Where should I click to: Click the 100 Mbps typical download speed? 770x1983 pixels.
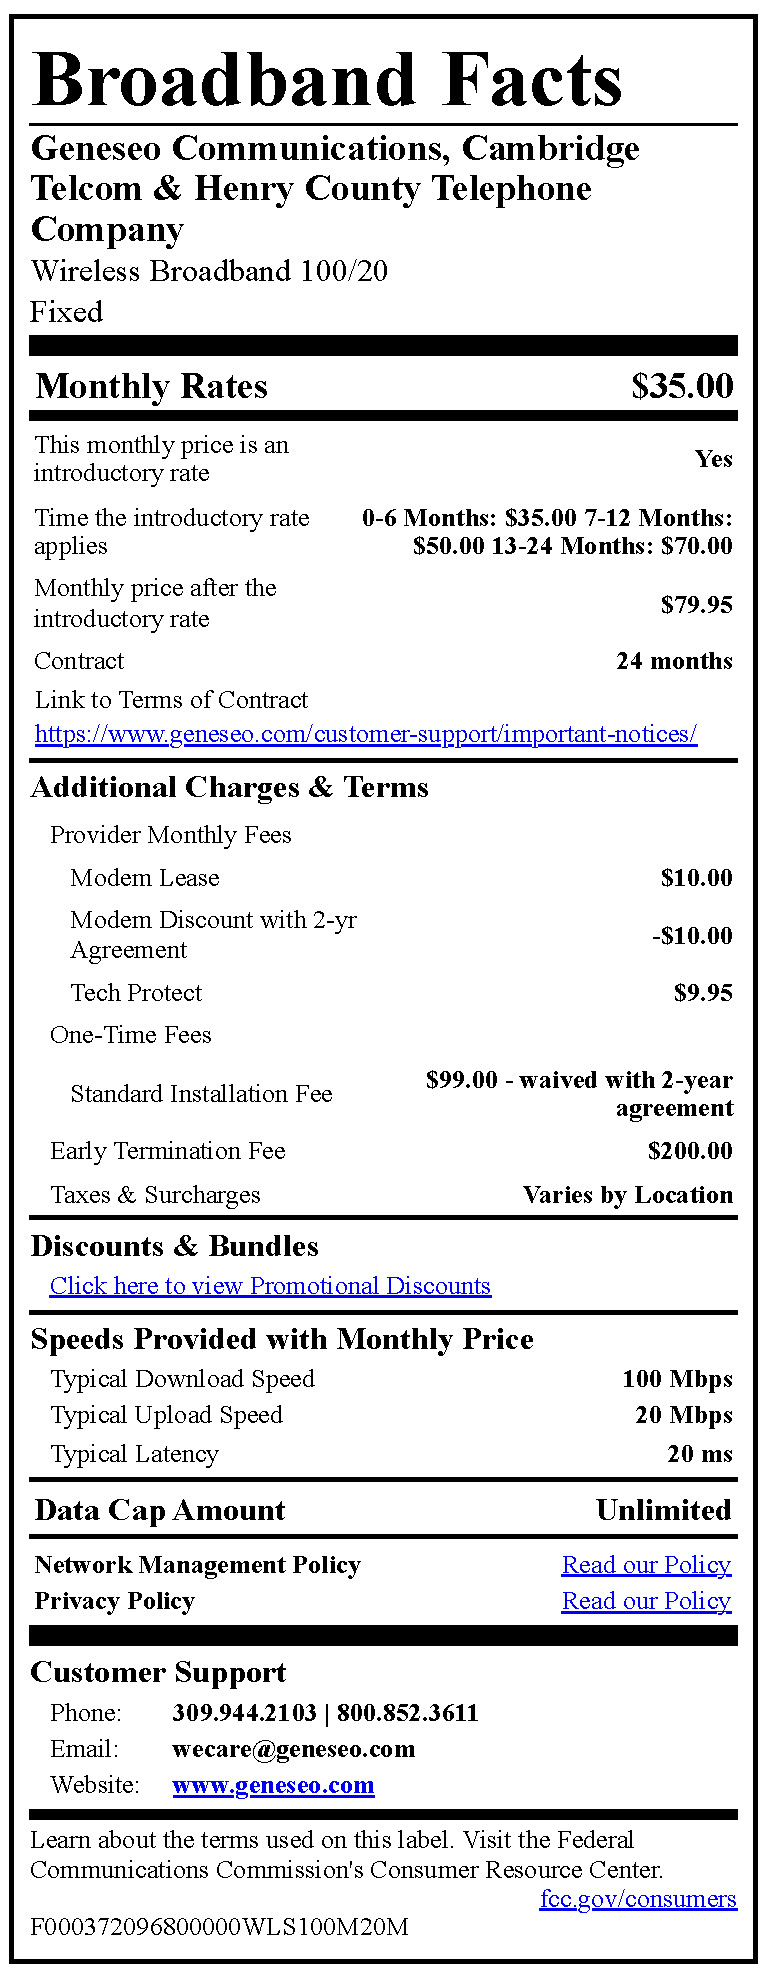click(x=677, y=1379)
